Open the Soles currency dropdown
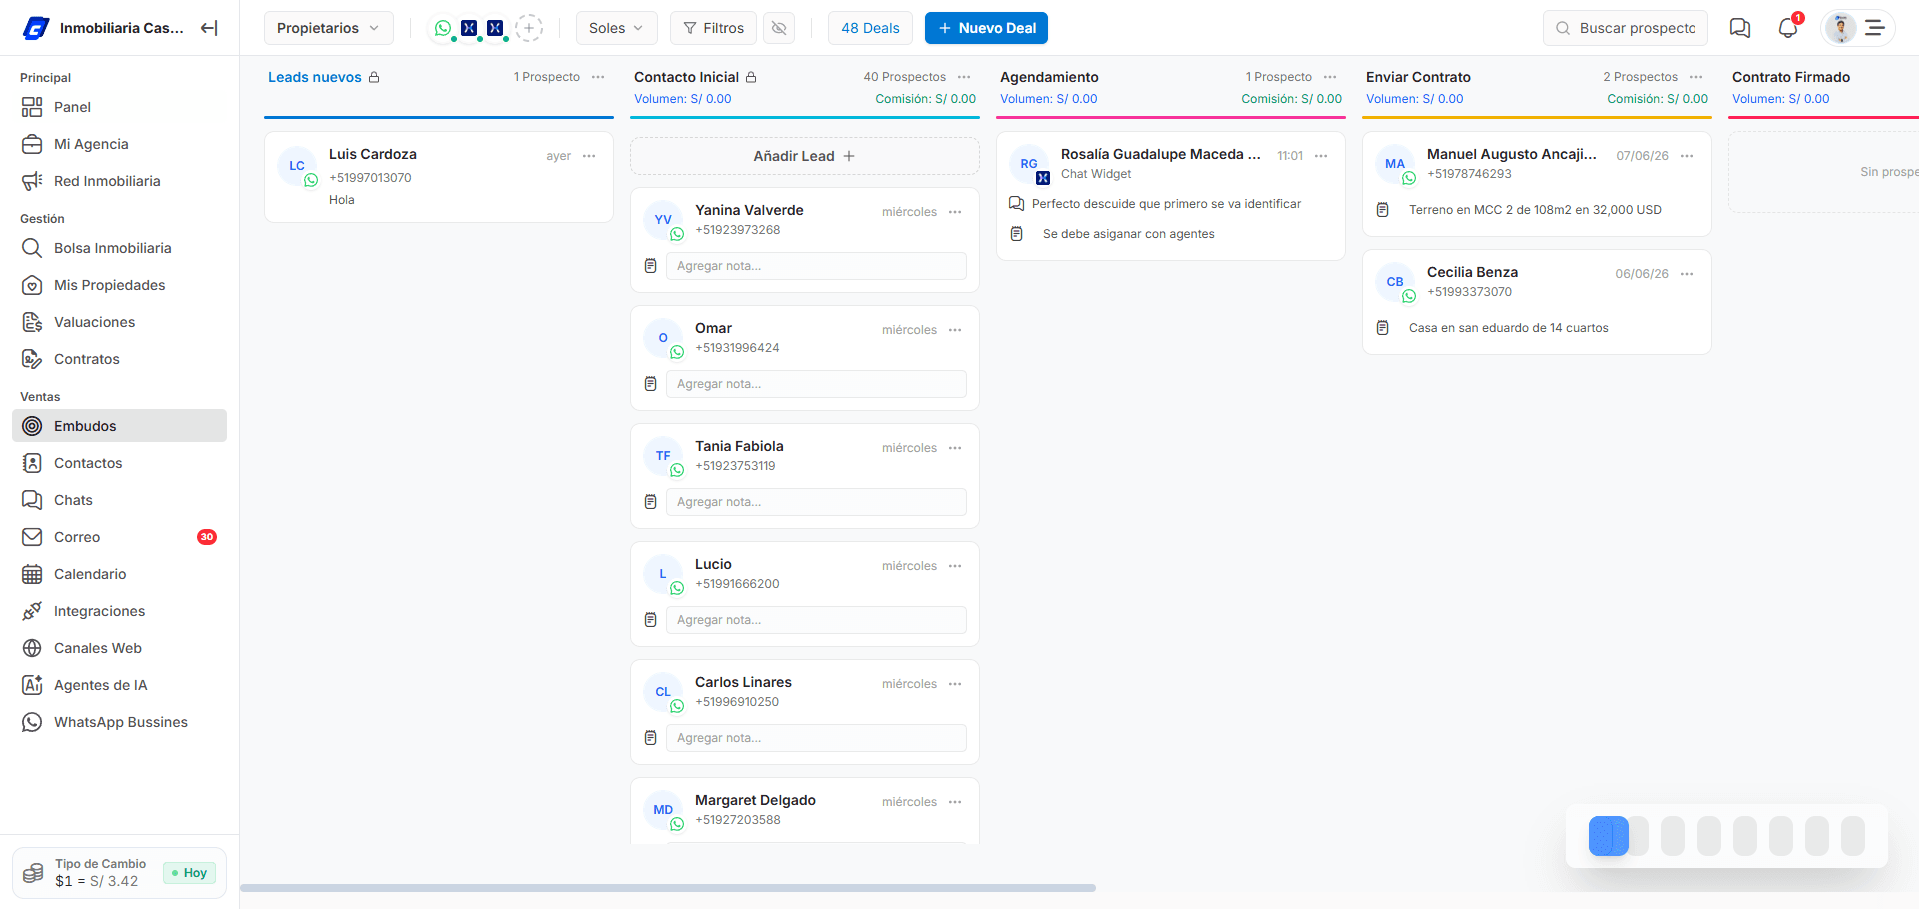Viewport: 1919px width, 909px height. coord(616,28)
